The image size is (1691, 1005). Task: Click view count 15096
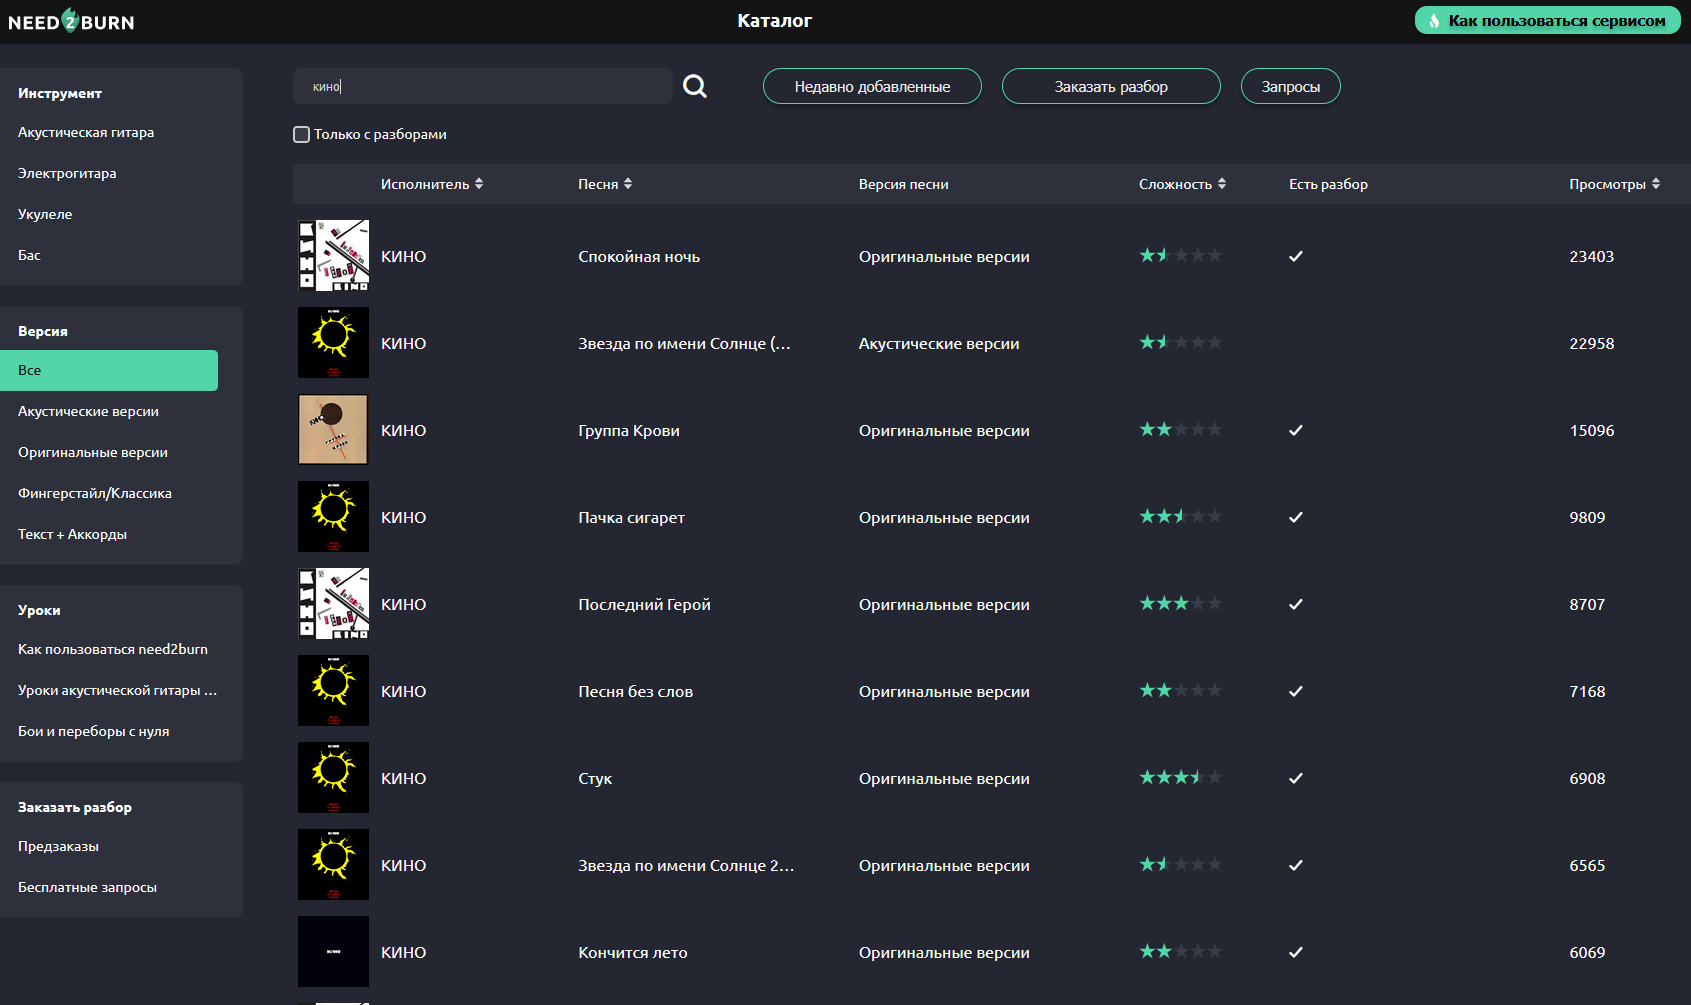point(1592,430)
